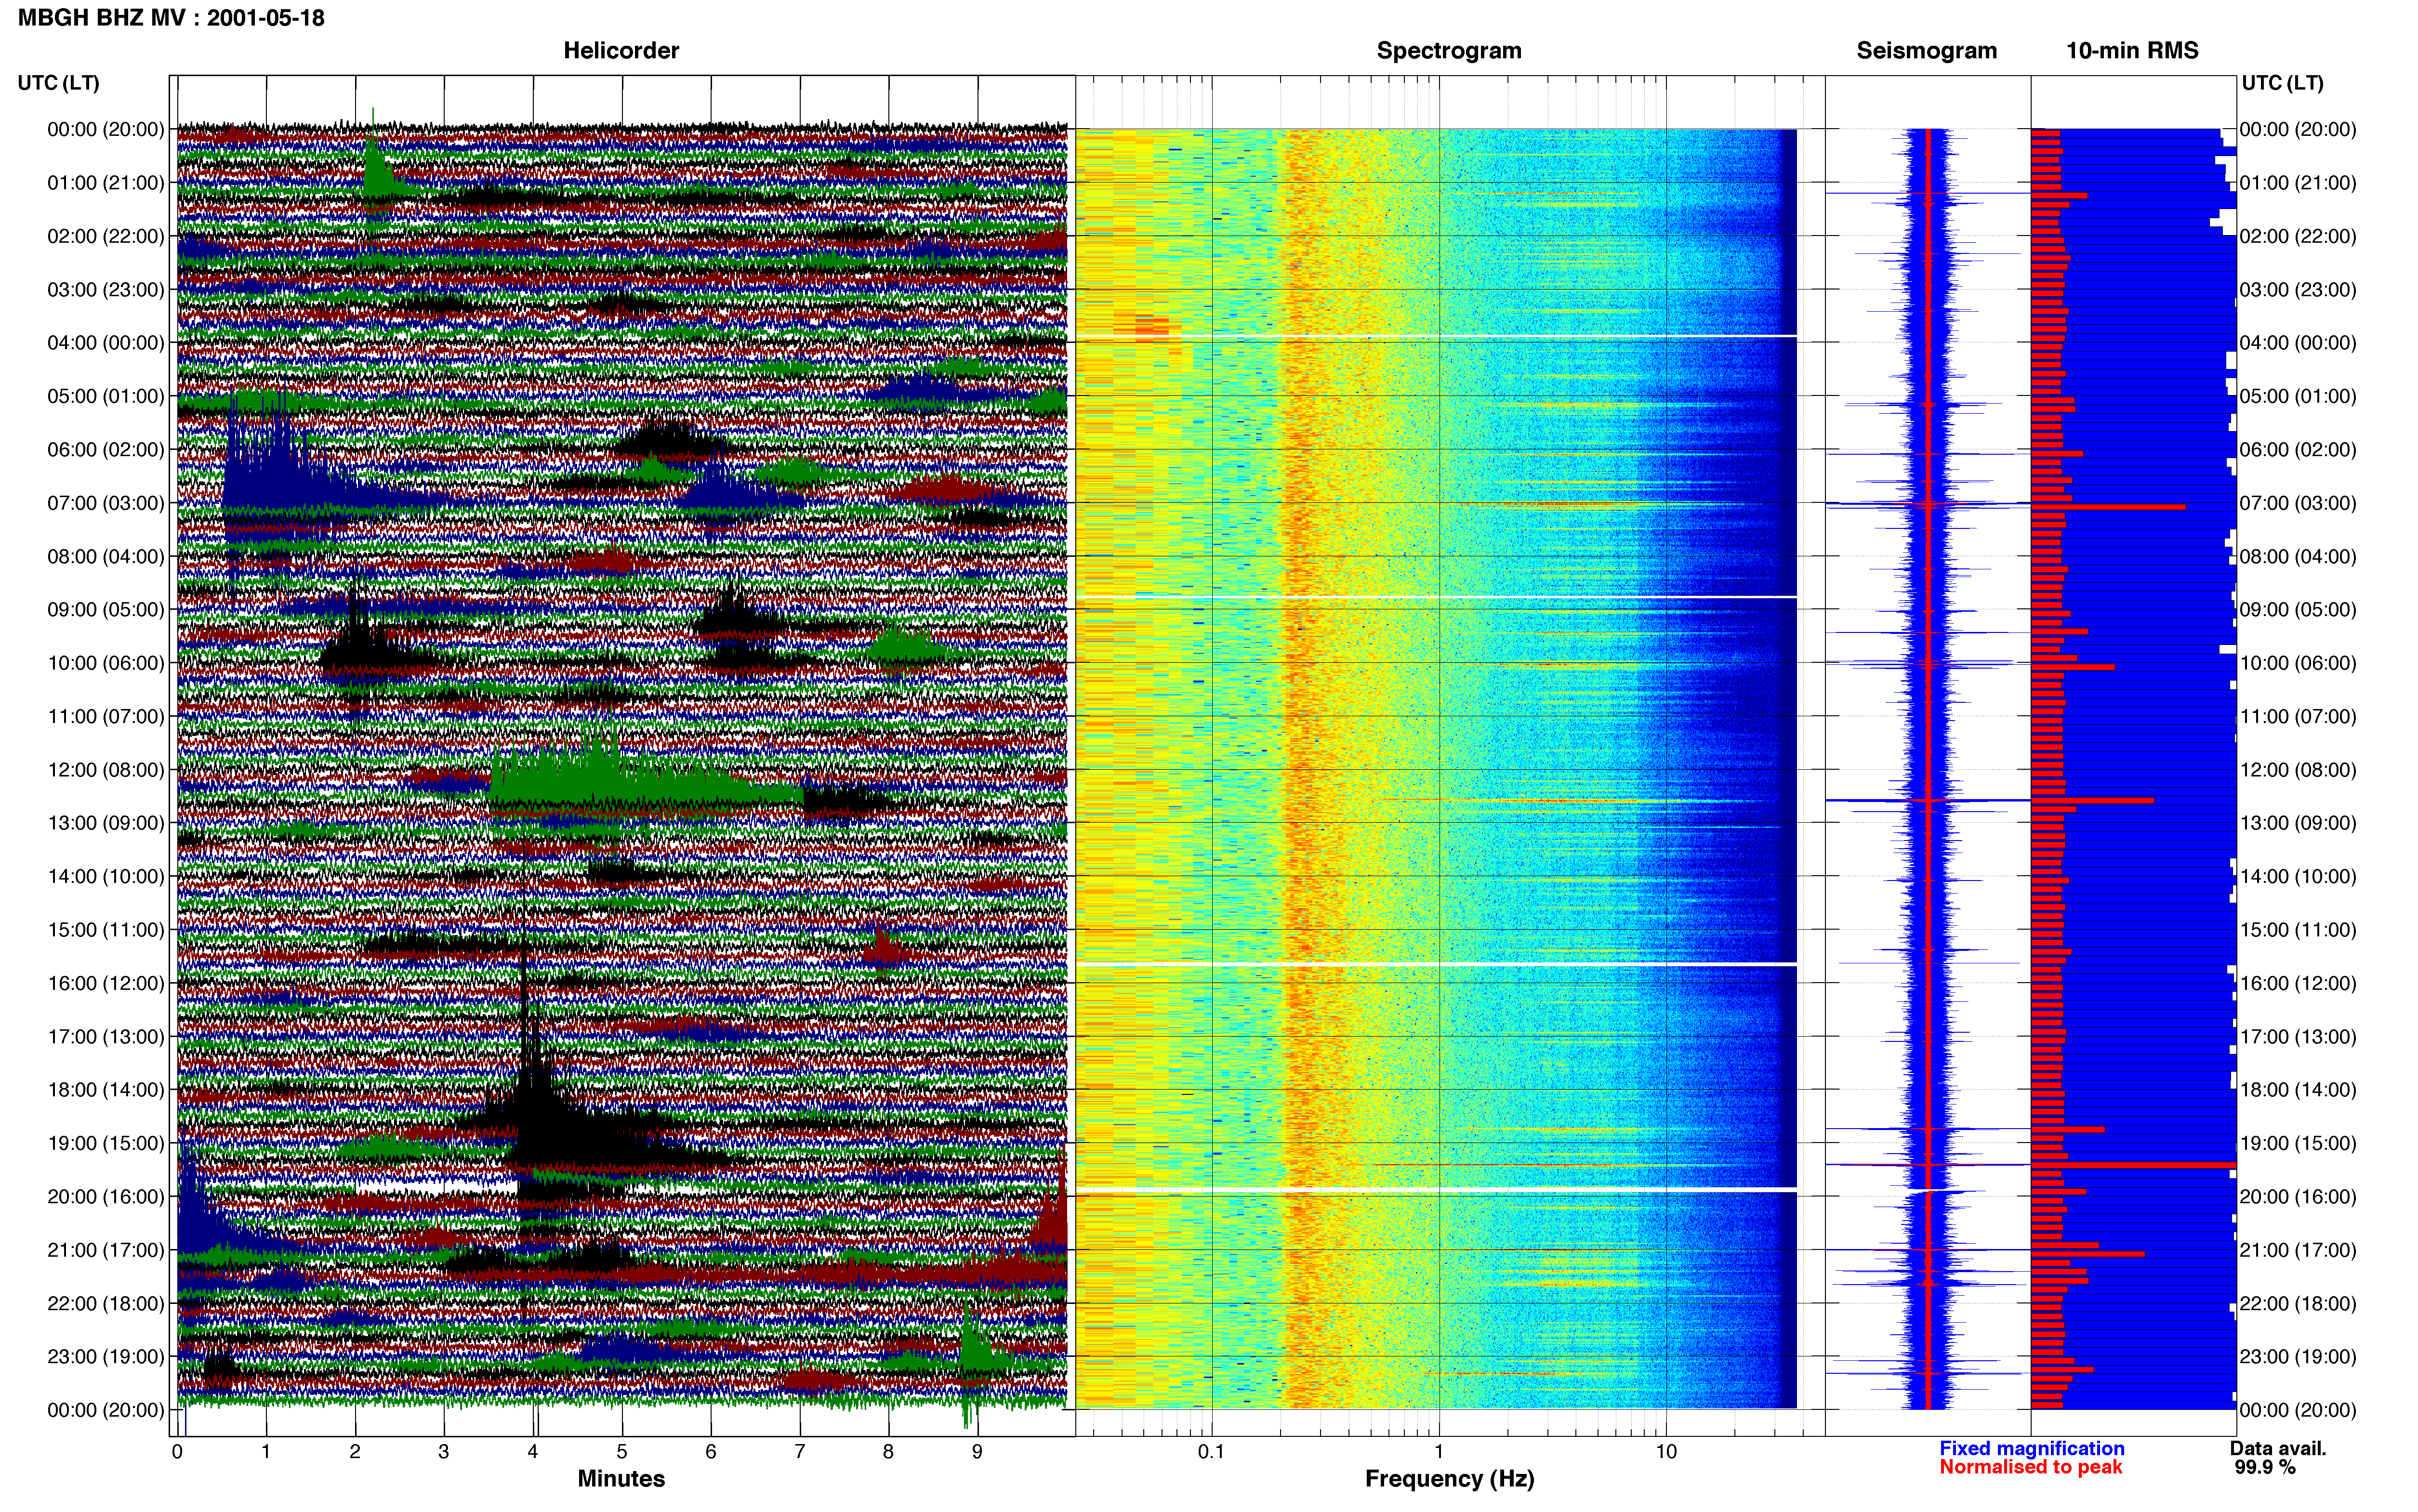Click "19:00 (15:00)" on the RMS panel time axis

pos(2298,1143)
